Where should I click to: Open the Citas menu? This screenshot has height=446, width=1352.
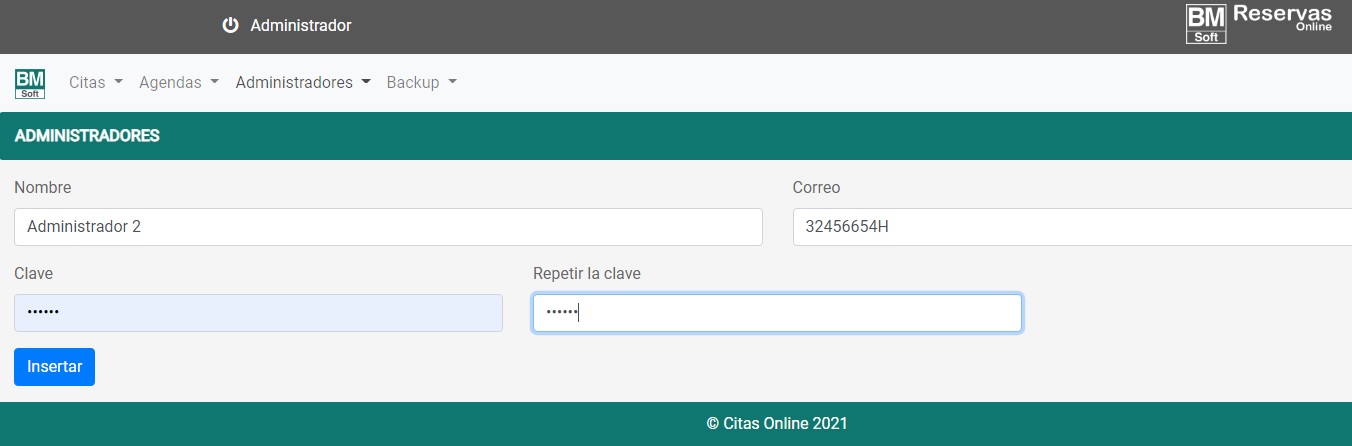tap(87, 83)
